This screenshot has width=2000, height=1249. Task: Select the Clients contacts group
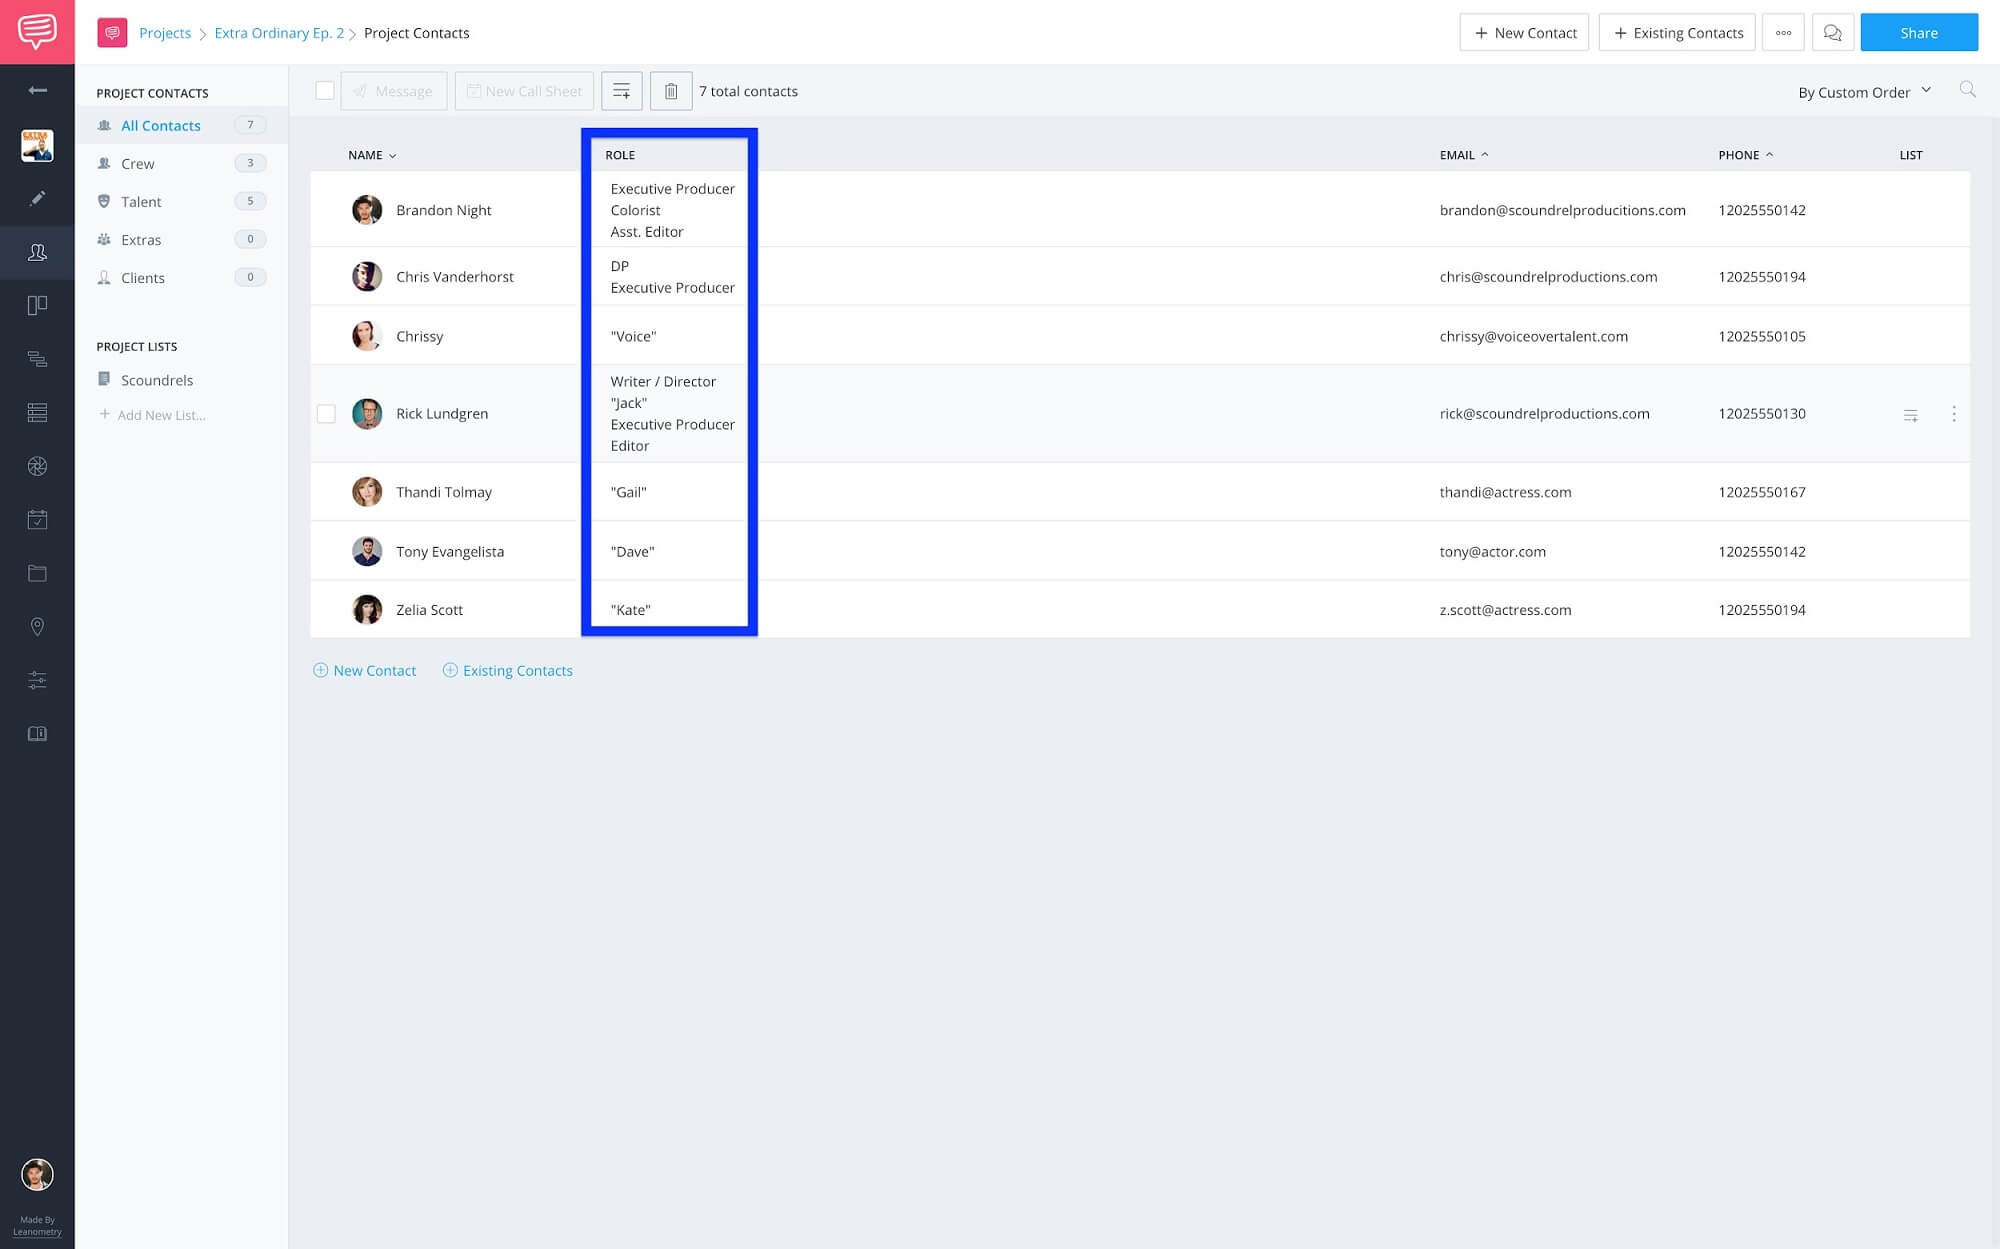[x=181, y=277]
